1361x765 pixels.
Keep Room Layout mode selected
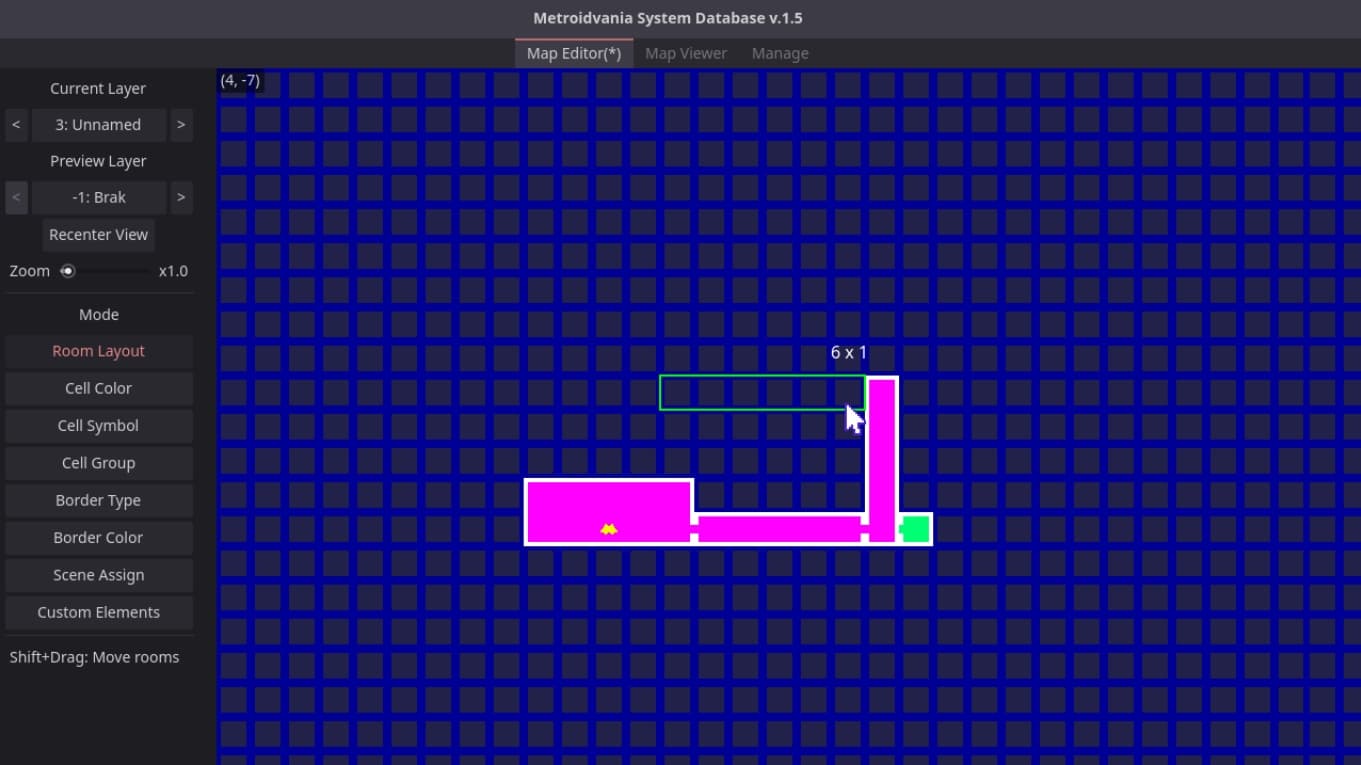pos(98,350)
